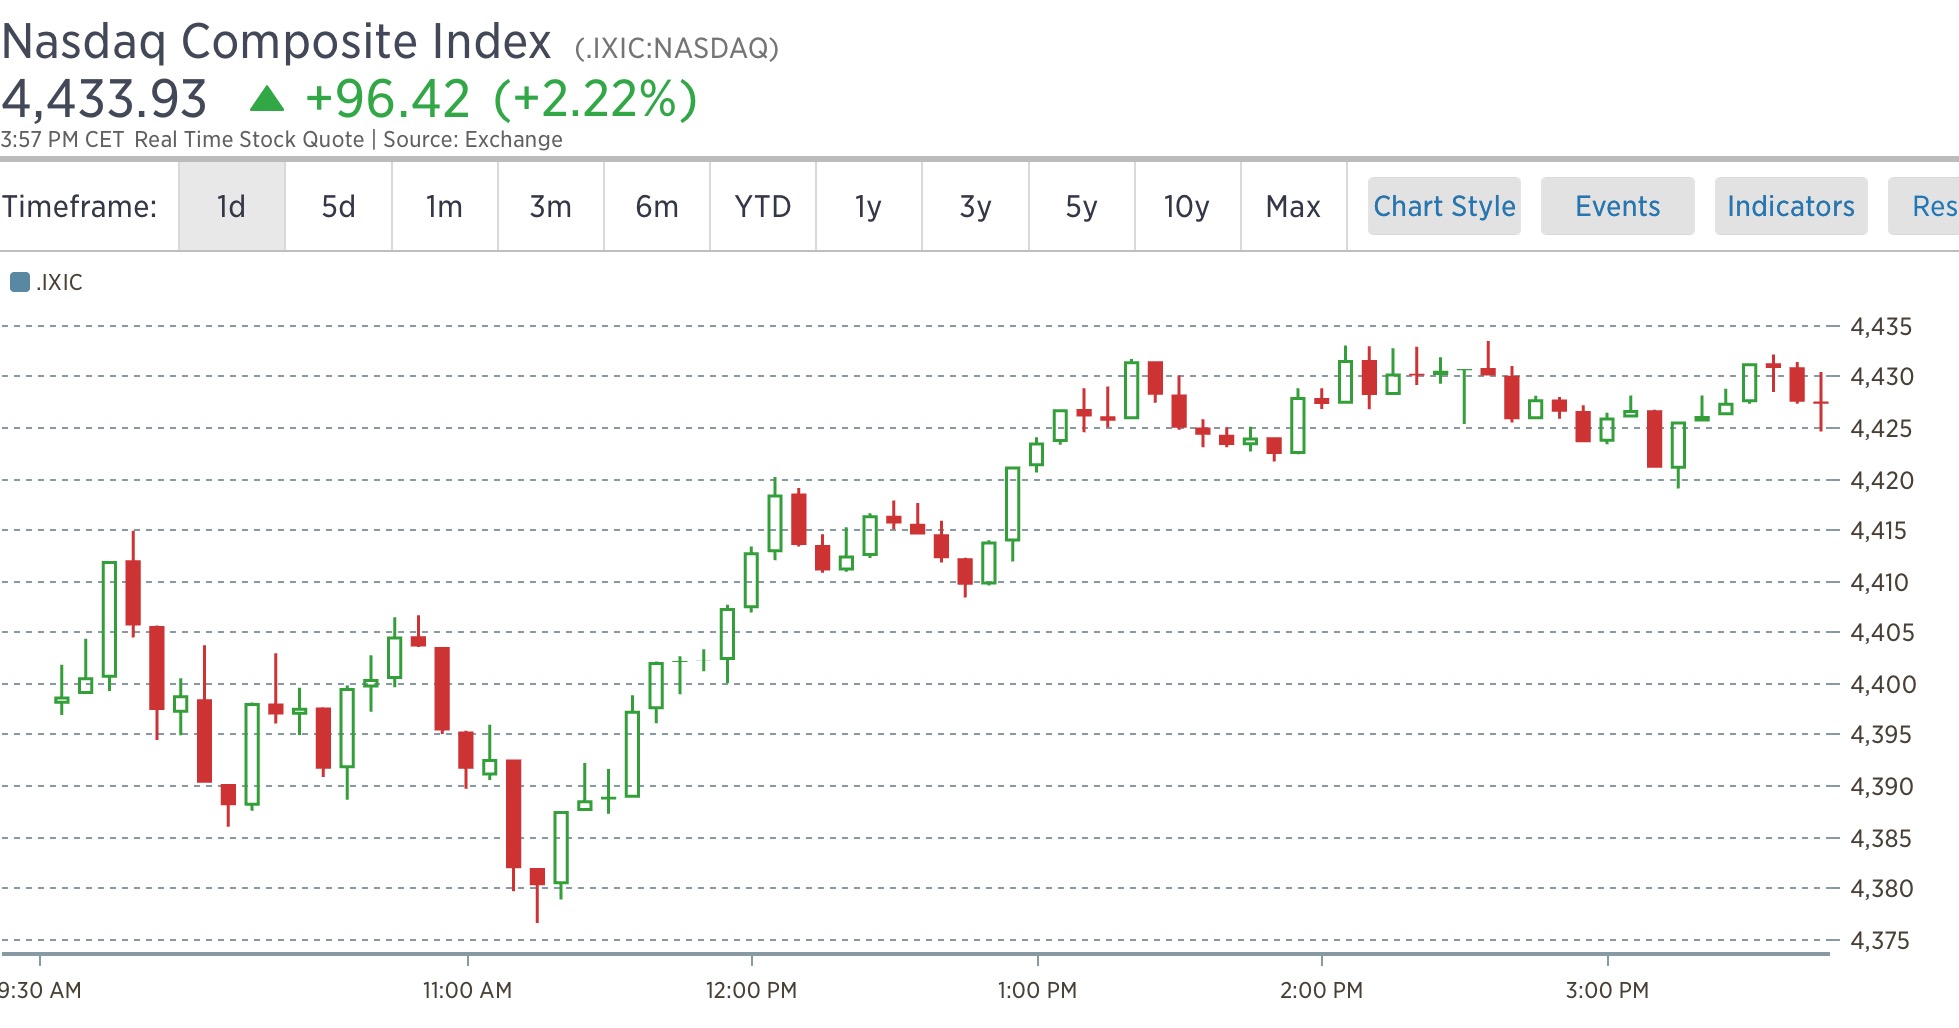Click the green up-arrow change indicator

pos(267,98)
